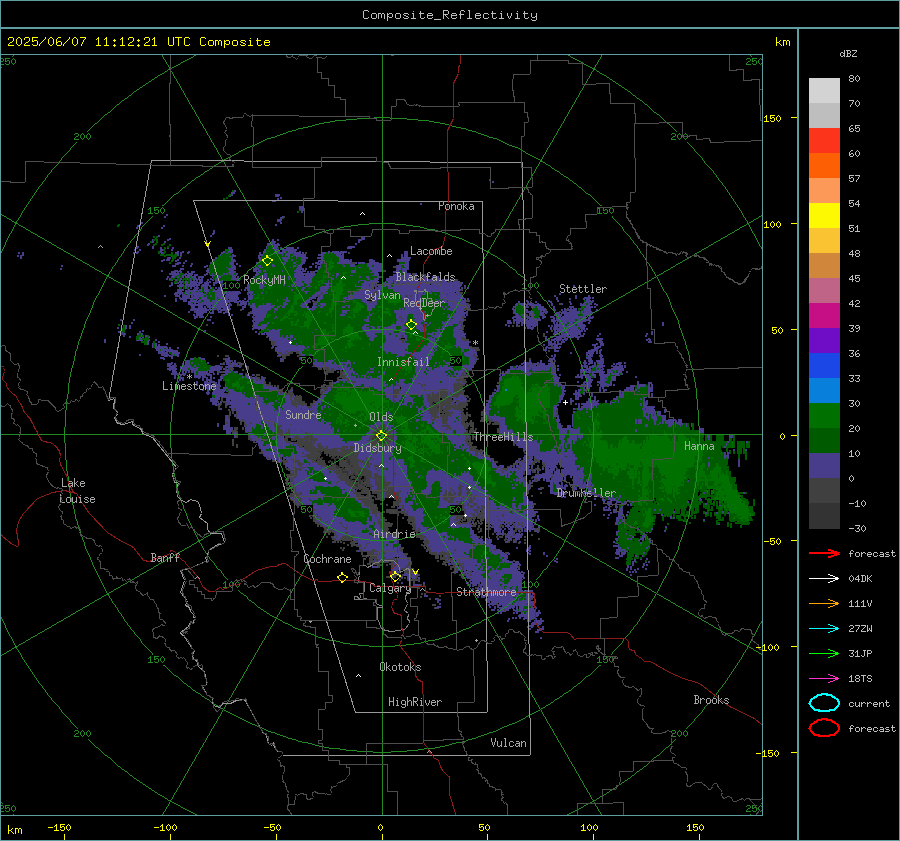Click yellow diamond marker at radar center near Didsbury
900x841 pixels.
(382, 436)
